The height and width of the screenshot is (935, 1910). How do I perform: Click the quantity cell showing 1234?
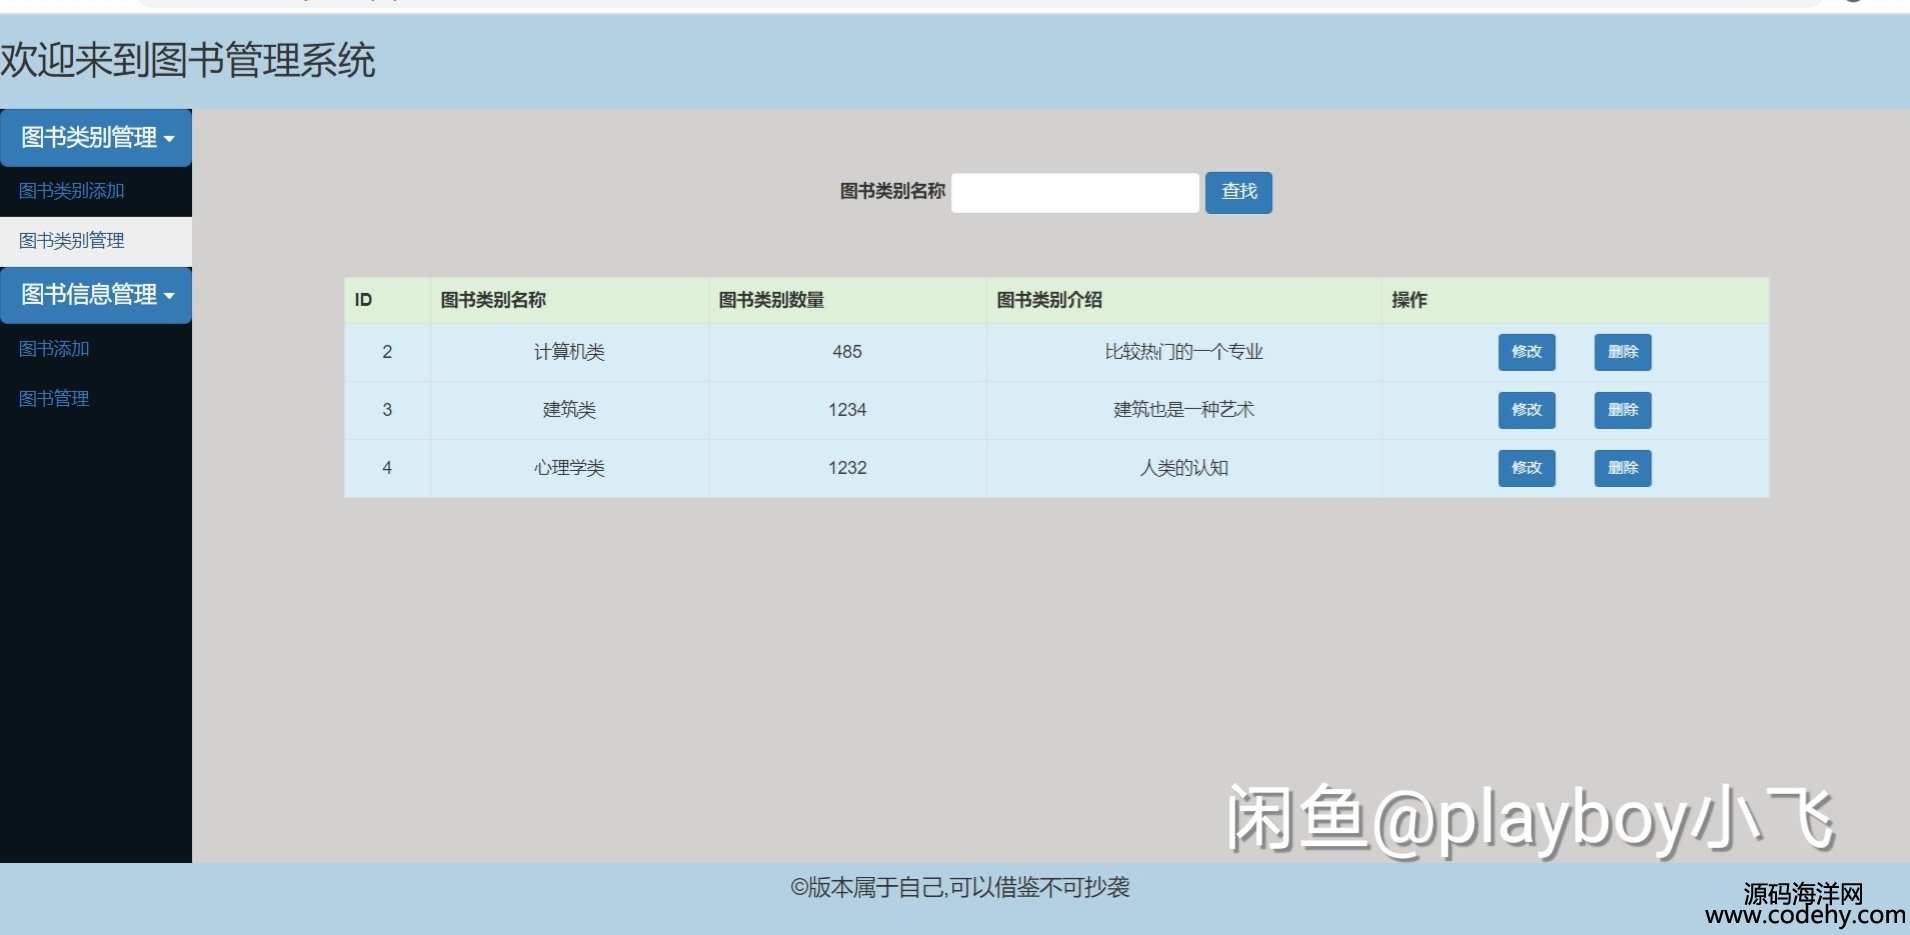847,410
